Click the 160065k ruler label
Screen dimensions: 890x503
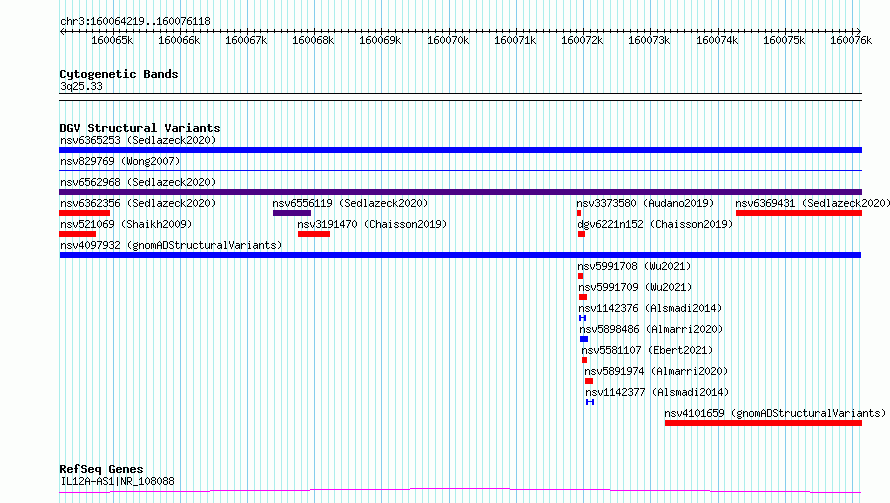(x=112, y=40)
